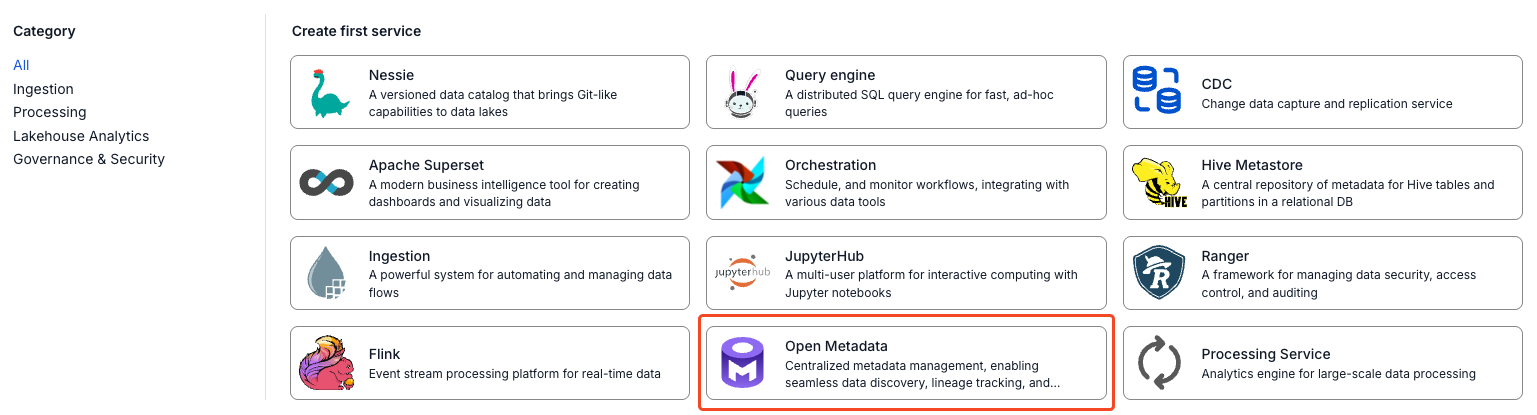
Task: Open the Nessie service title
Action: pos(391,75)
